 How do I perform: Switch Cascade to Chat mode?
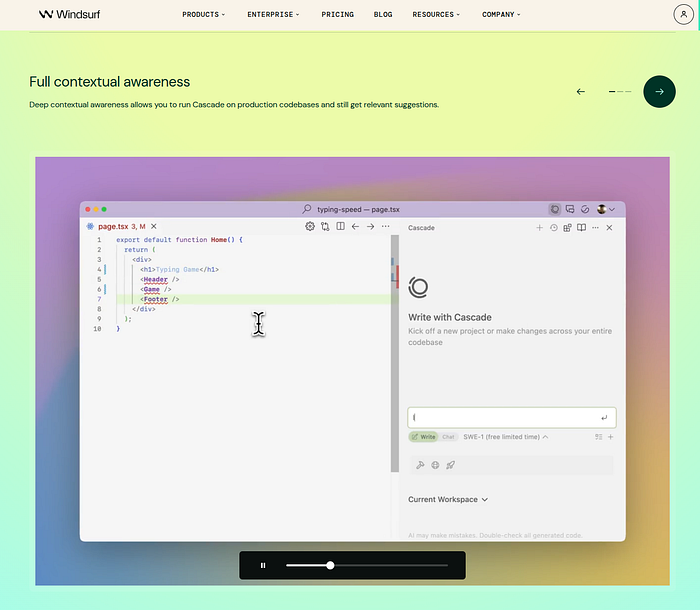[448, 437]
